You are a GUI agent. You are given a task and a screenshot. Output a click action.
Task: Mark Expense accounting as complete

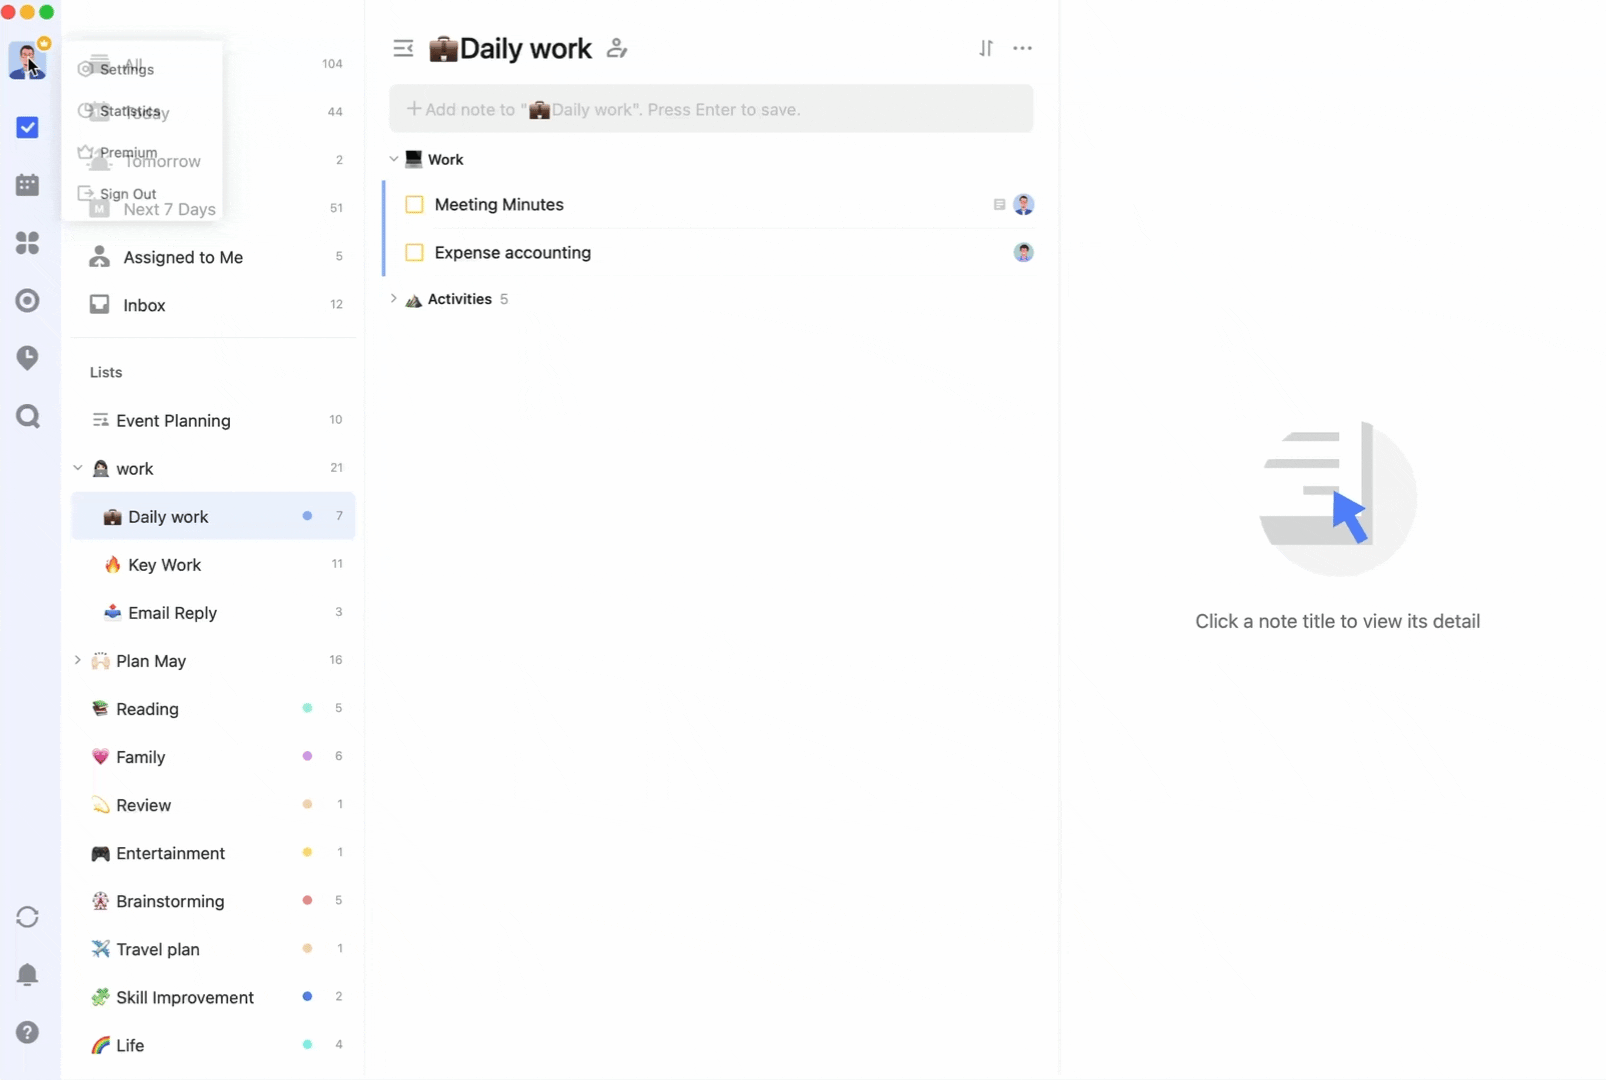point(415,253)
